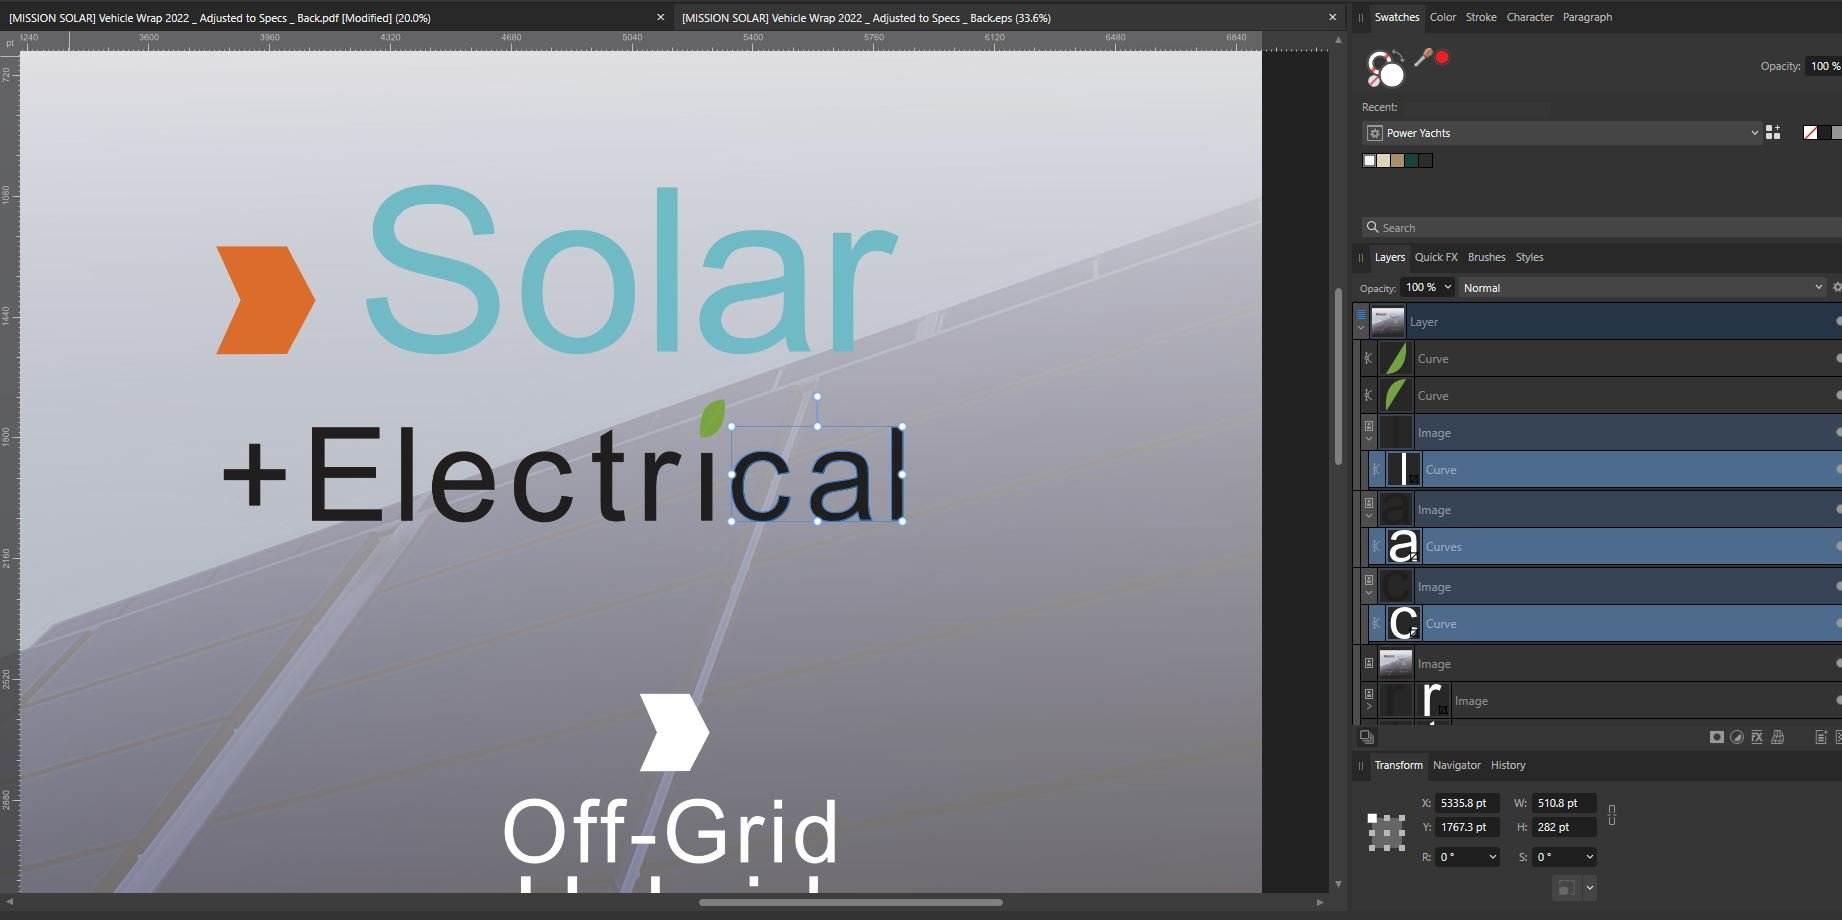Collapse Image layer containing letter a curves
The image size is (1842, 920).
tap(1369, 516)
